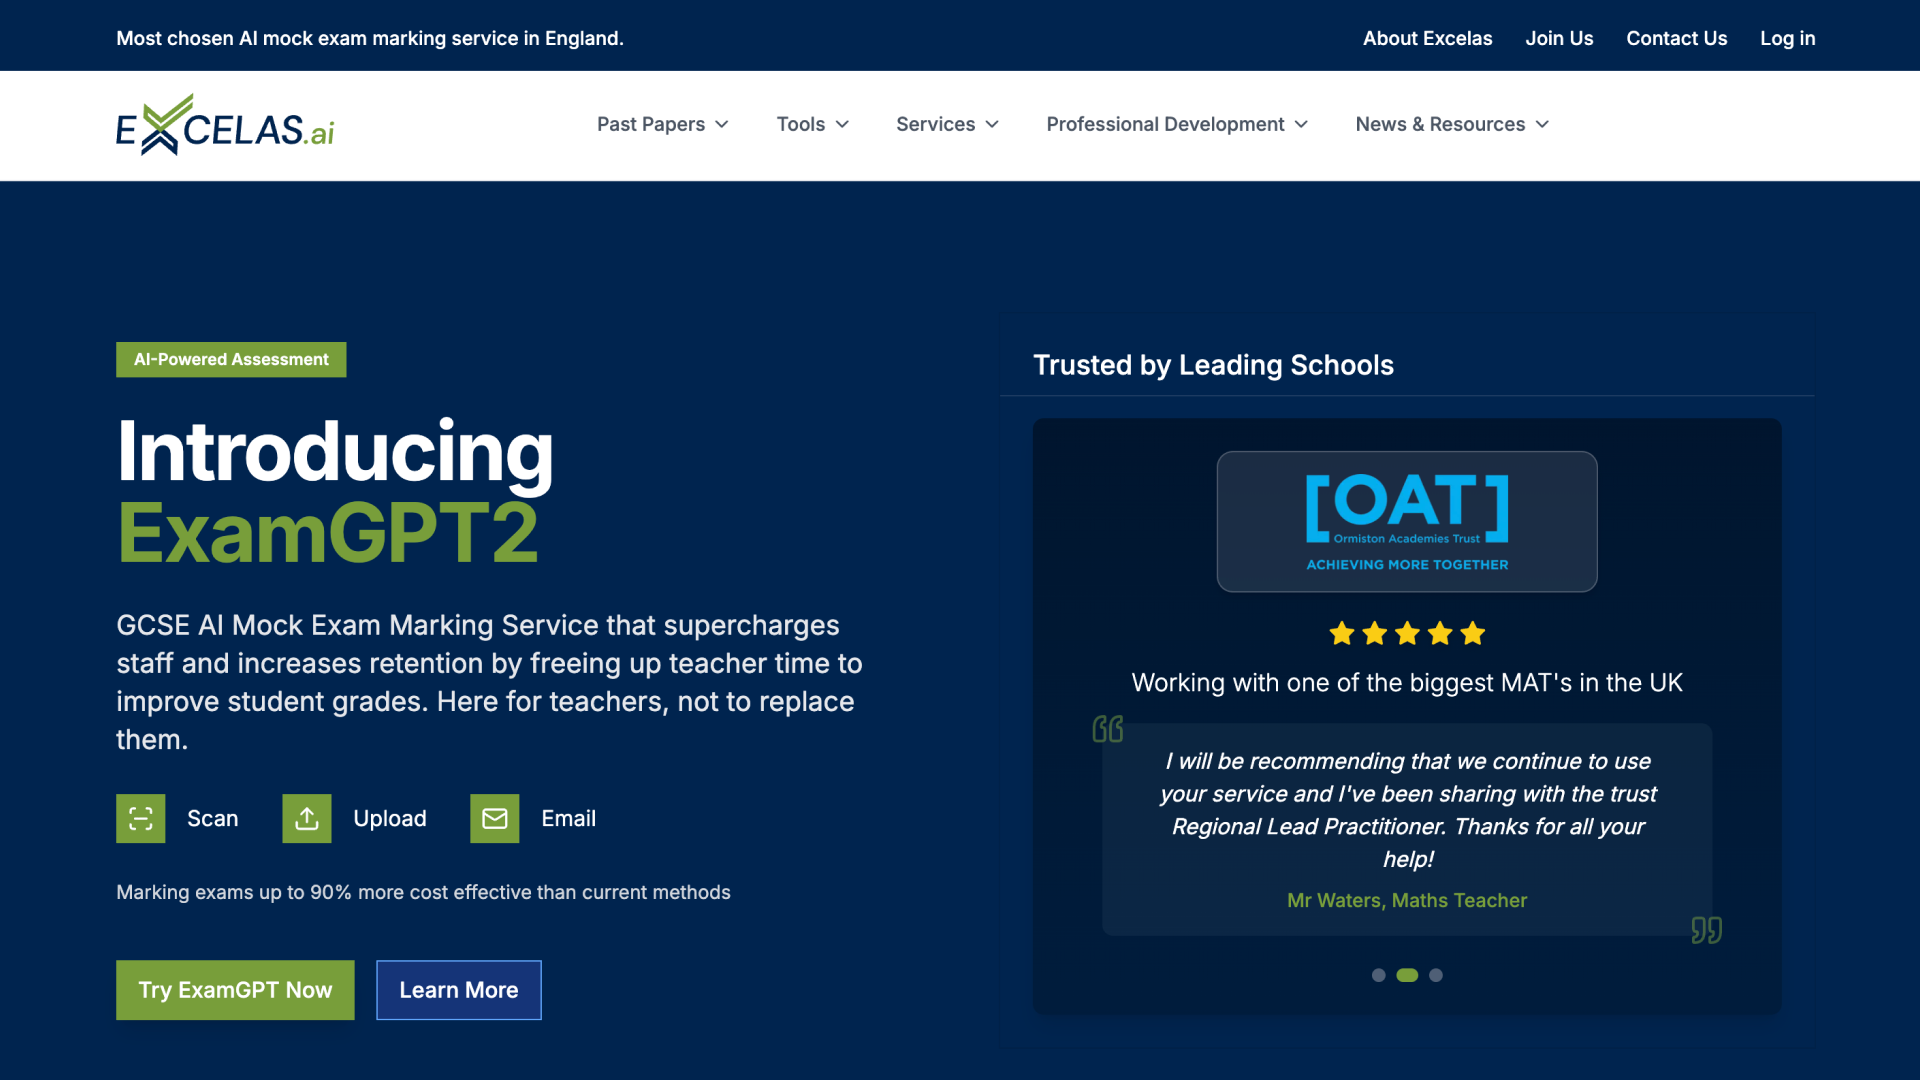
Task: Click the five-star rating row
Action: click(1407, 633)
